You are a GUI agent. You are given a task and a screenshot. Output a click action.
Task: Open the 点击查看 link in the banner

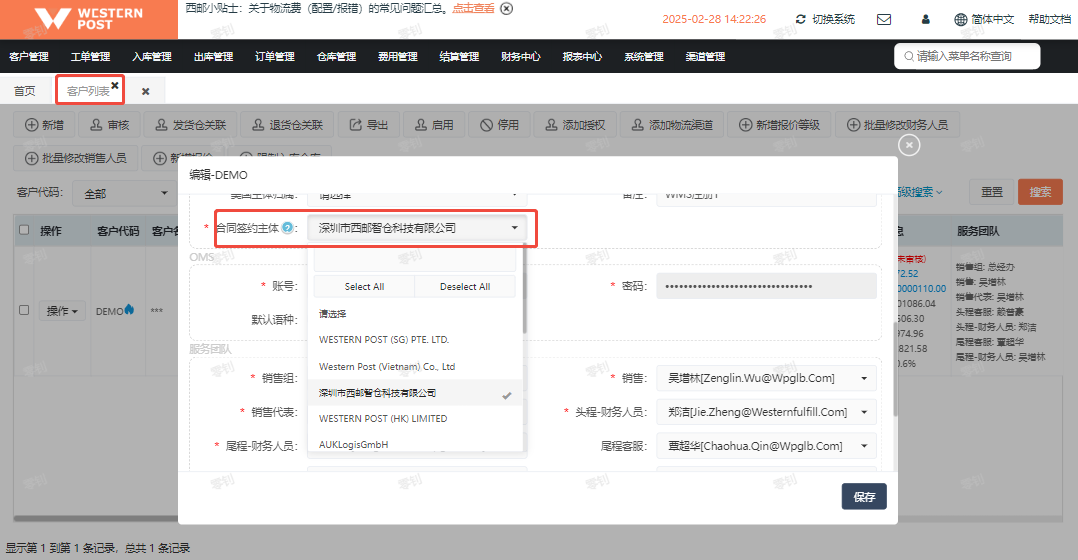tap(473, 8)
